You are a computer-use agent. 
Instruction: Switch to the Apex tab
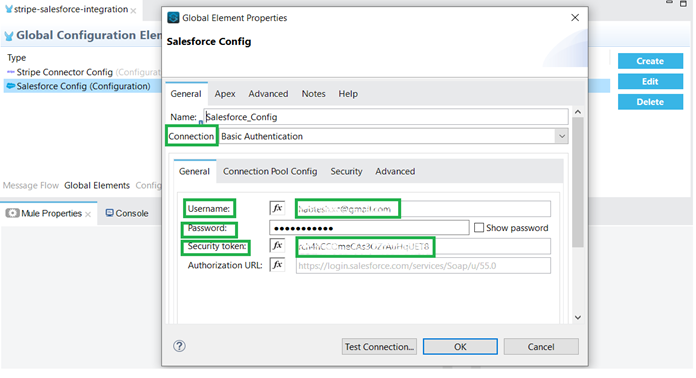tap(225, 94)
